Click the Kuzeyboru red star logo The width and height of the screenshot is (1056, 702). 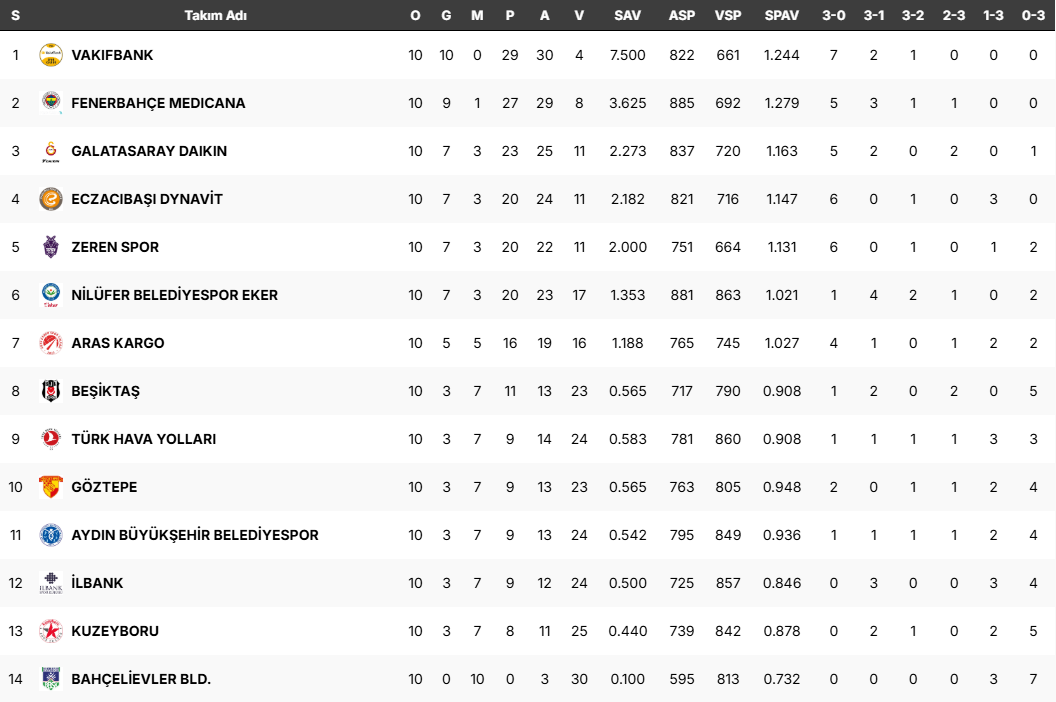pyautogui.click(x=51, y=631)
